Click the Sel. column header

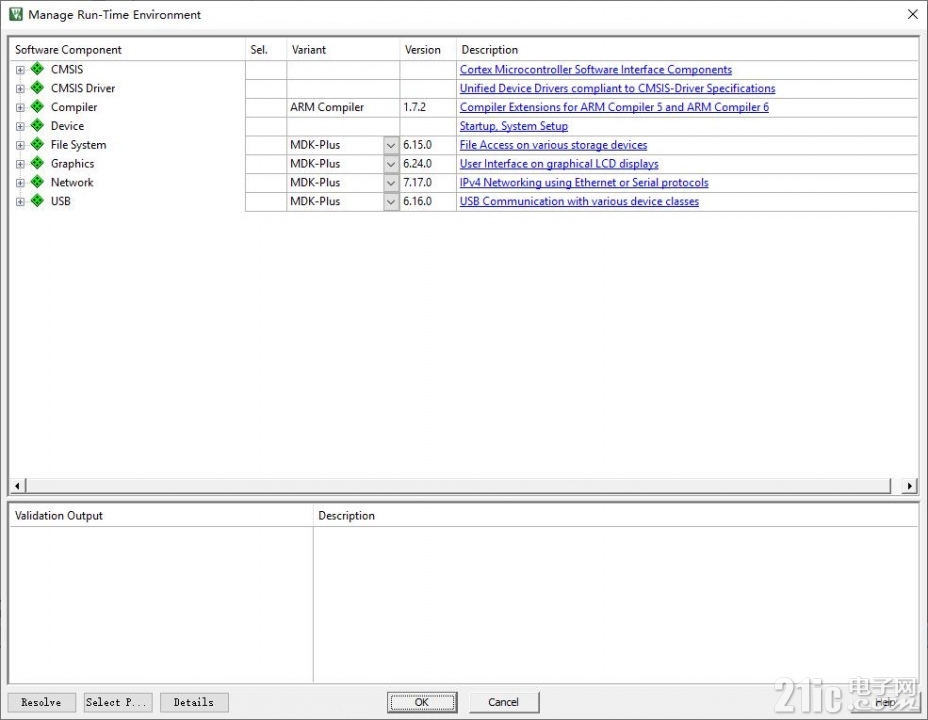click(266, 50)
